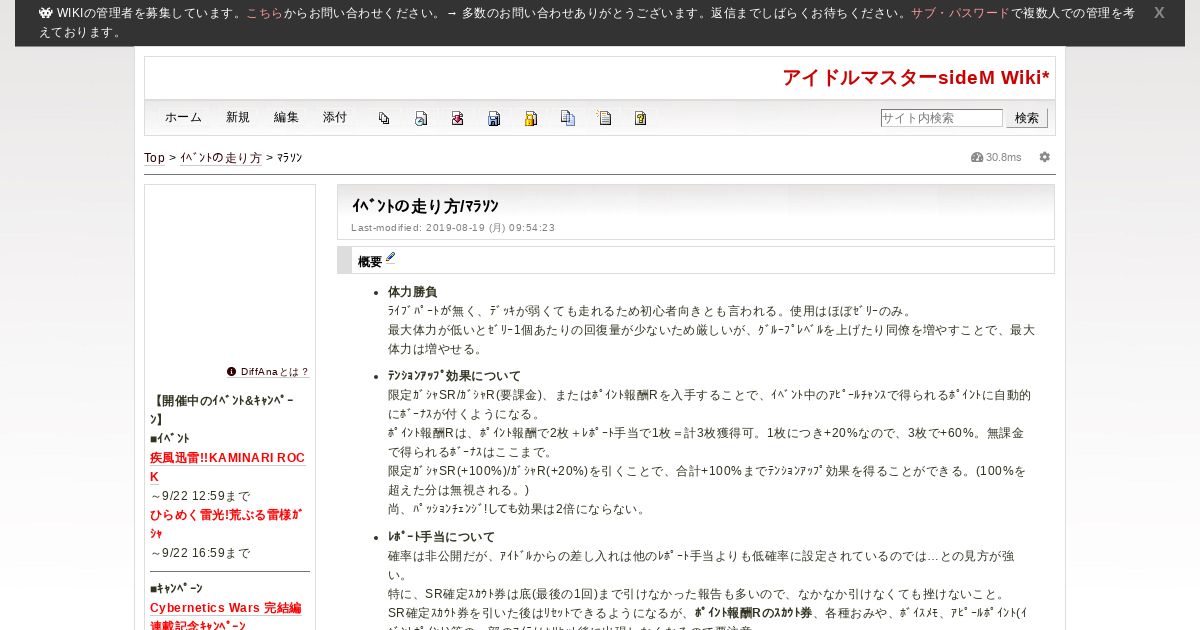
Task: Click the ■ｷｬﾝﾍﾟｰﾝ sidebar label
Action: (176, 589)
